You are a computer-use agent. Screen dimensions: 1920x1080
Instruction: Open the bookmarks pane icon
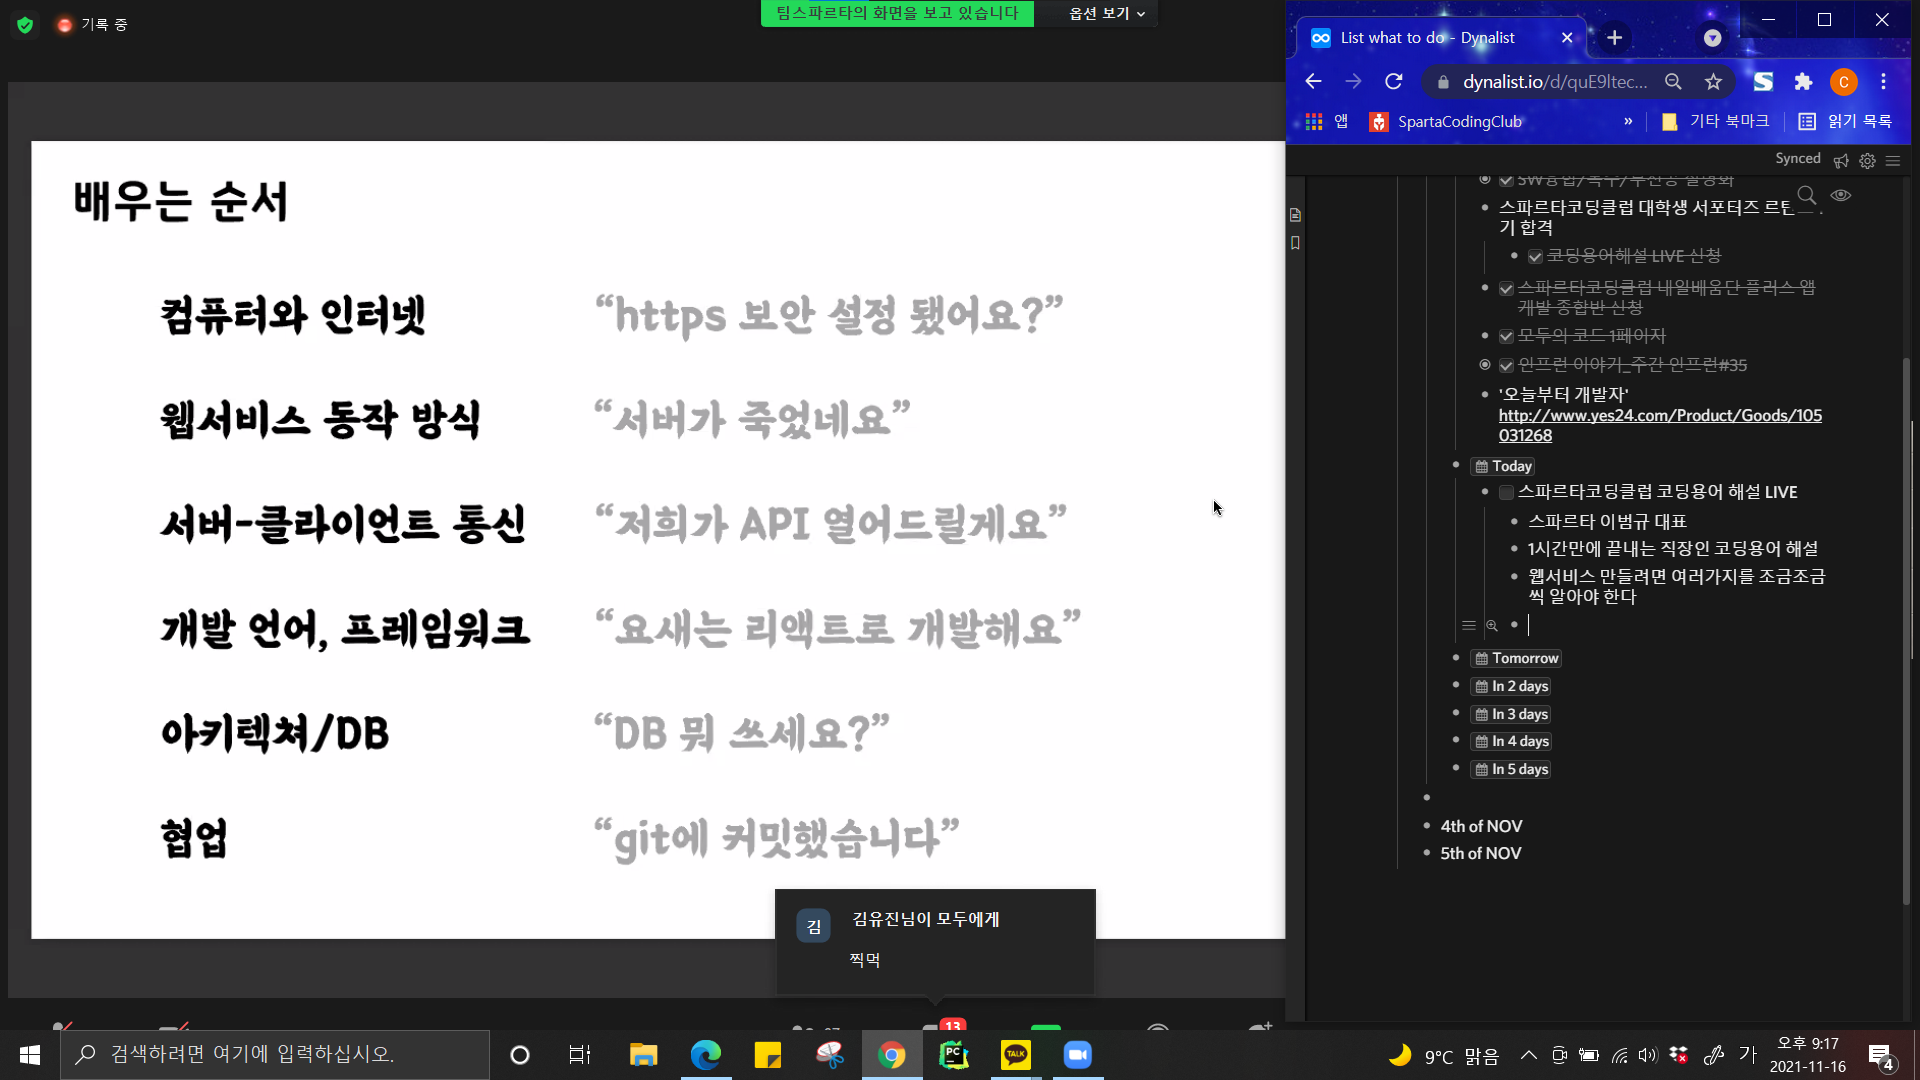pos(1296,243)
